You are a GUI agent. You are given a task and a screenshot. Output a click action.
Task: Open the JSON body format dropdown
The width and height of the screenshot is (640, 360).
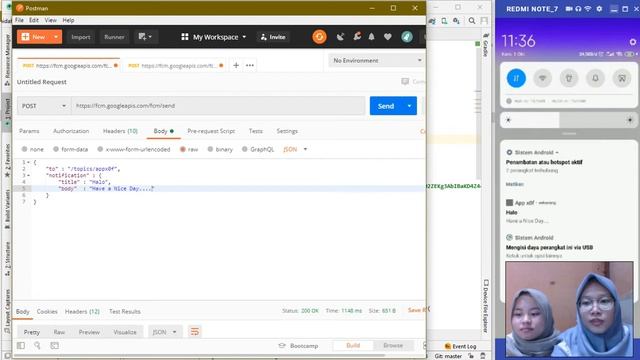click(x=295, y=149)
